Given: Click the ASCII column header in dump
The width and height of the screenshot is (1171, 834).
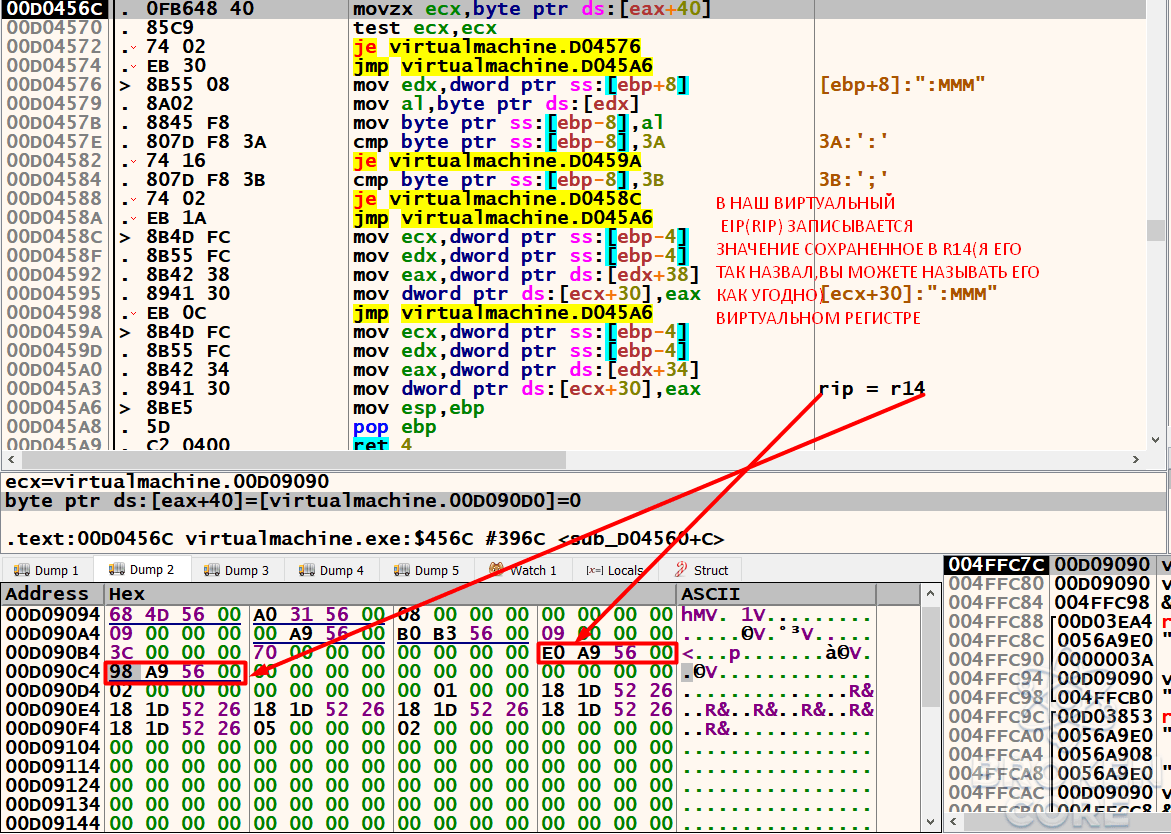Looking at the screenshot, I should point(777,594).
